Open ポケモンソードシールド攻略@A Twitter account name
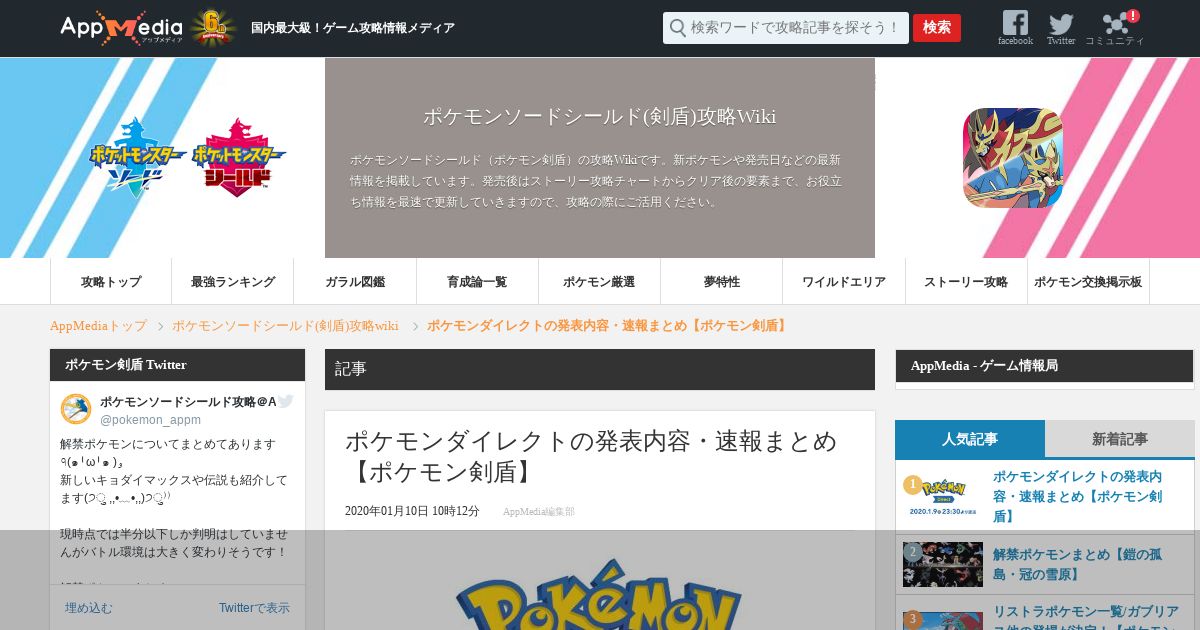The width and height of the screenshot is (1200, 630). [188, 401]
